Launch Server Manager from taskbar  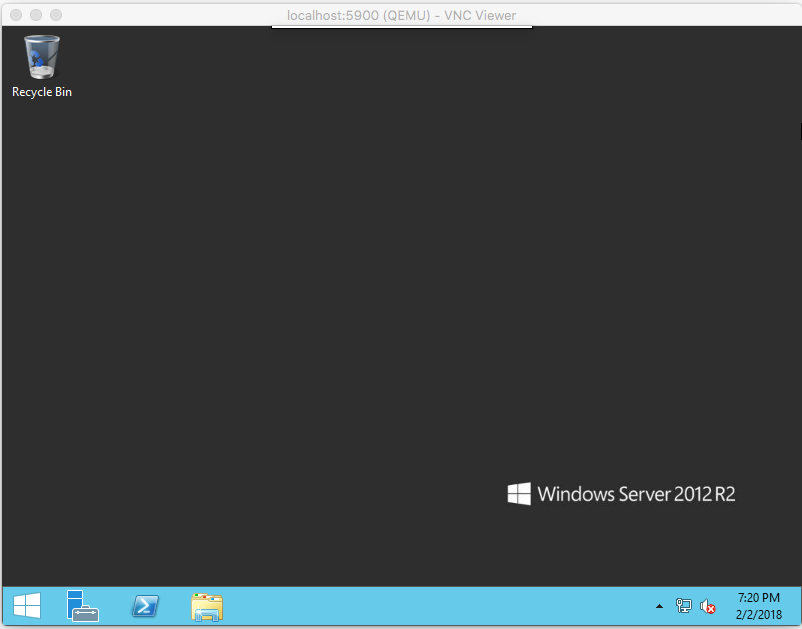point(82,606)
